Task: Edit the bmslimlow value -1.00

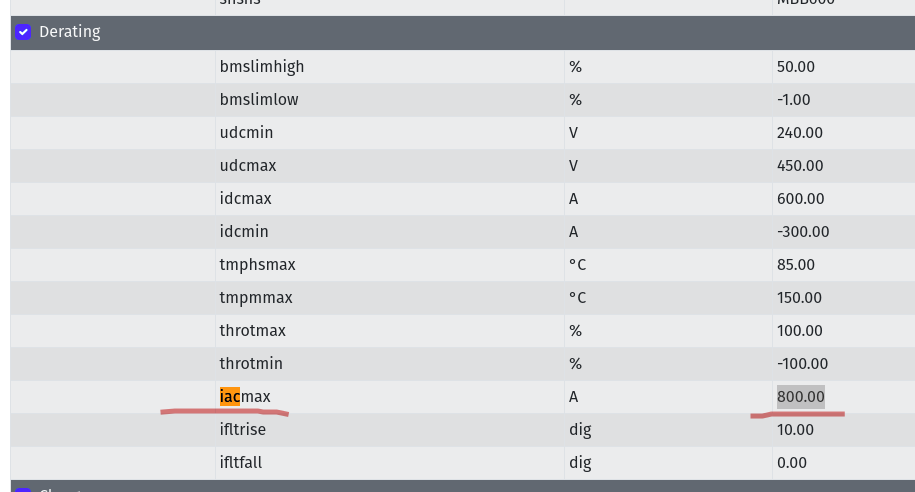Action: [x=793, y=100]
